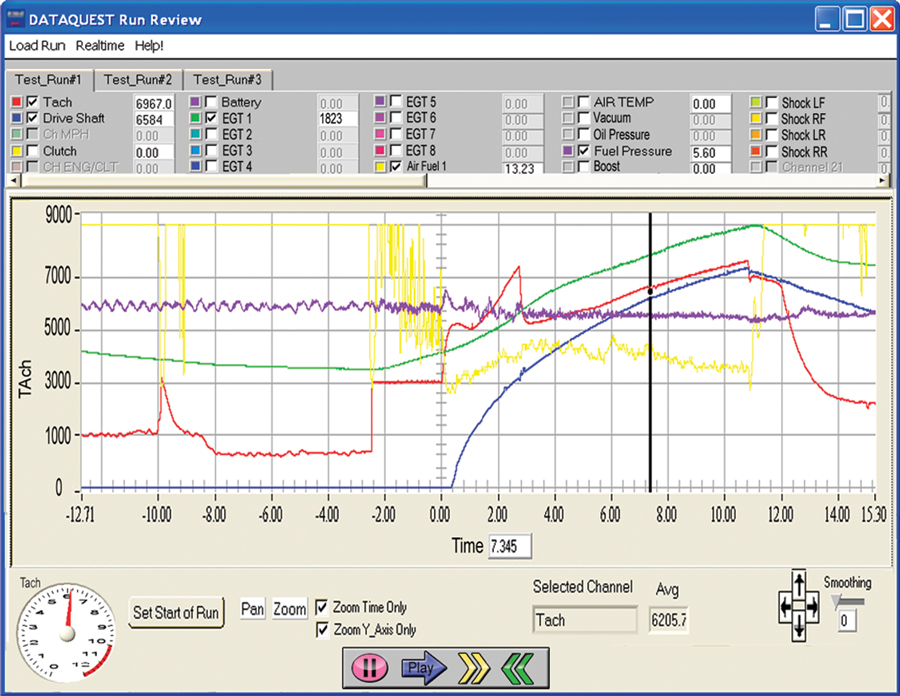Open the Help! menu
This screenshot has height=696, width=900.
[x=149, y=46]
